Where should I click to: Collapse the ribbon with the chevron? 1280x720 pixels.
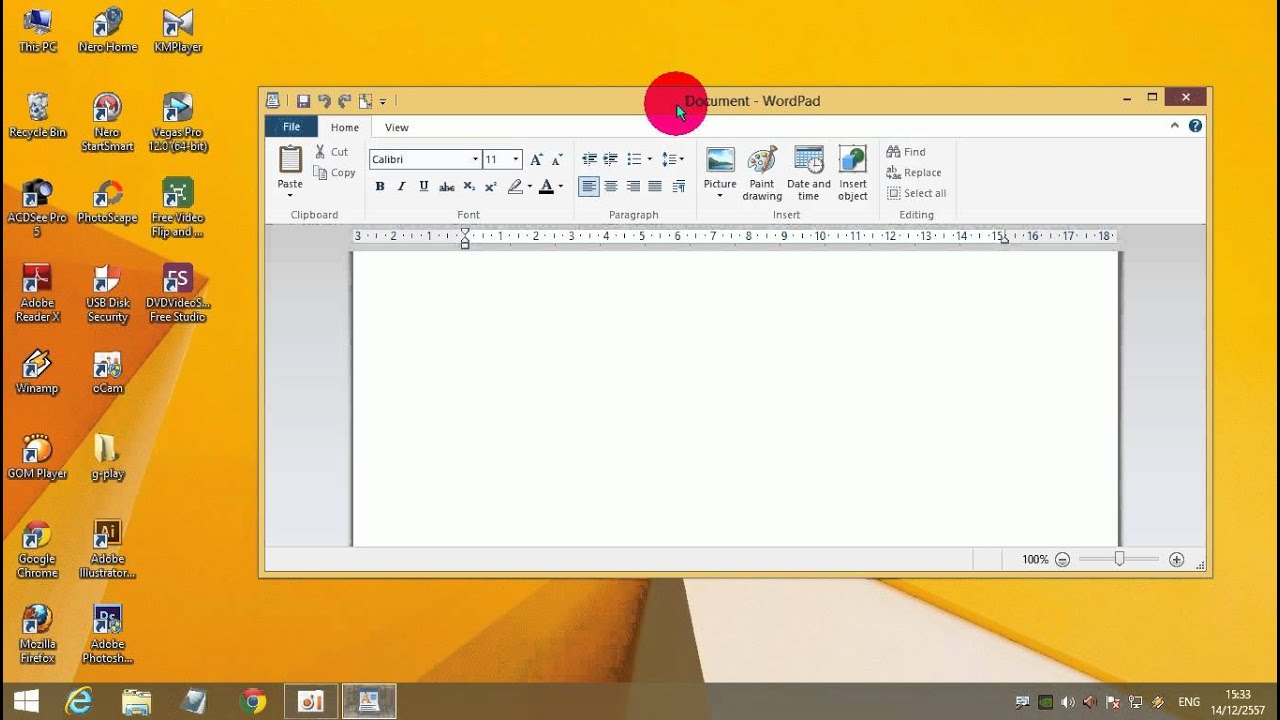(x=1175, y=126)
